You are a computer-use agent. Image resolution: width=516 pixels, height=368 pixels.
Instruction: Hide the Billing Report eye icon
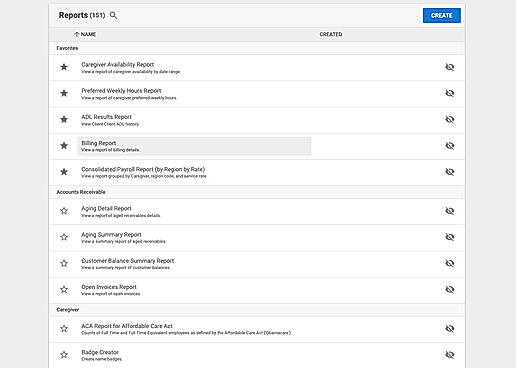coord(450,146)
